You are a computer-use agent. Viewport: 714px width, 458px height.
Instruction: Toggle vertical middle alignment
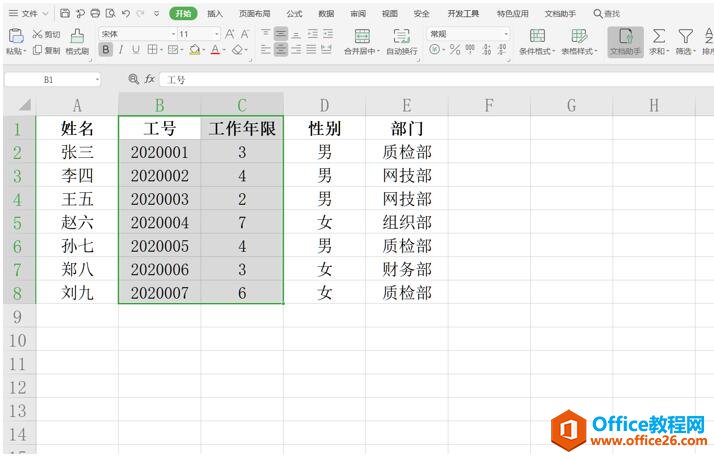point(281,34)
